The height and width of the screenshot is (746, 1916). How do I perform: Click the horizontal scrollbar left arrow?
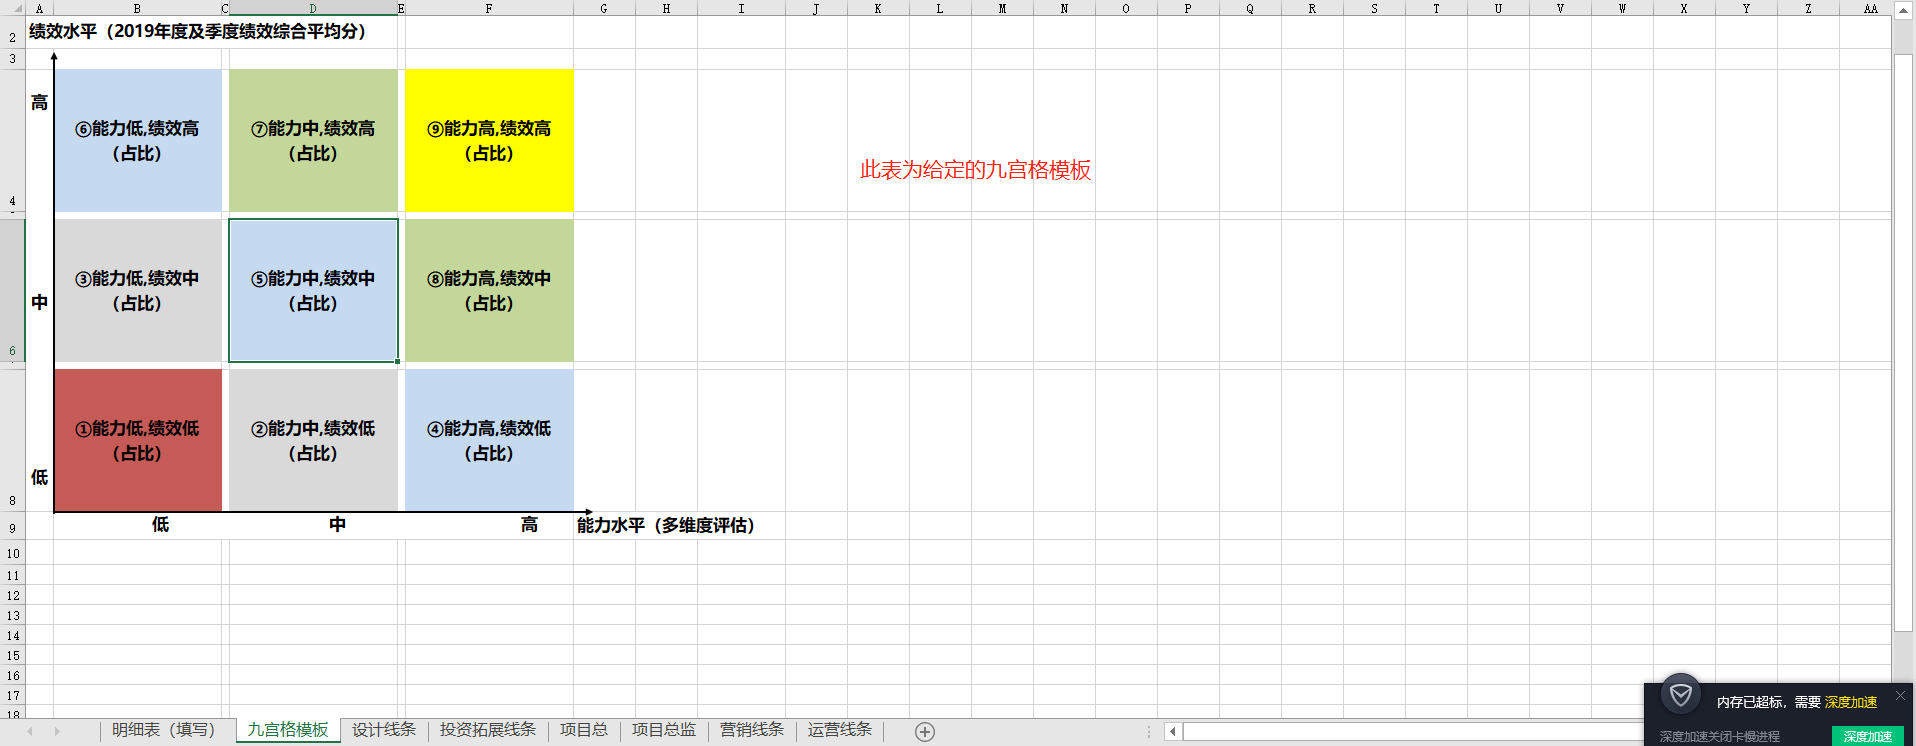pyautogui.click(x=1173, y=732)
